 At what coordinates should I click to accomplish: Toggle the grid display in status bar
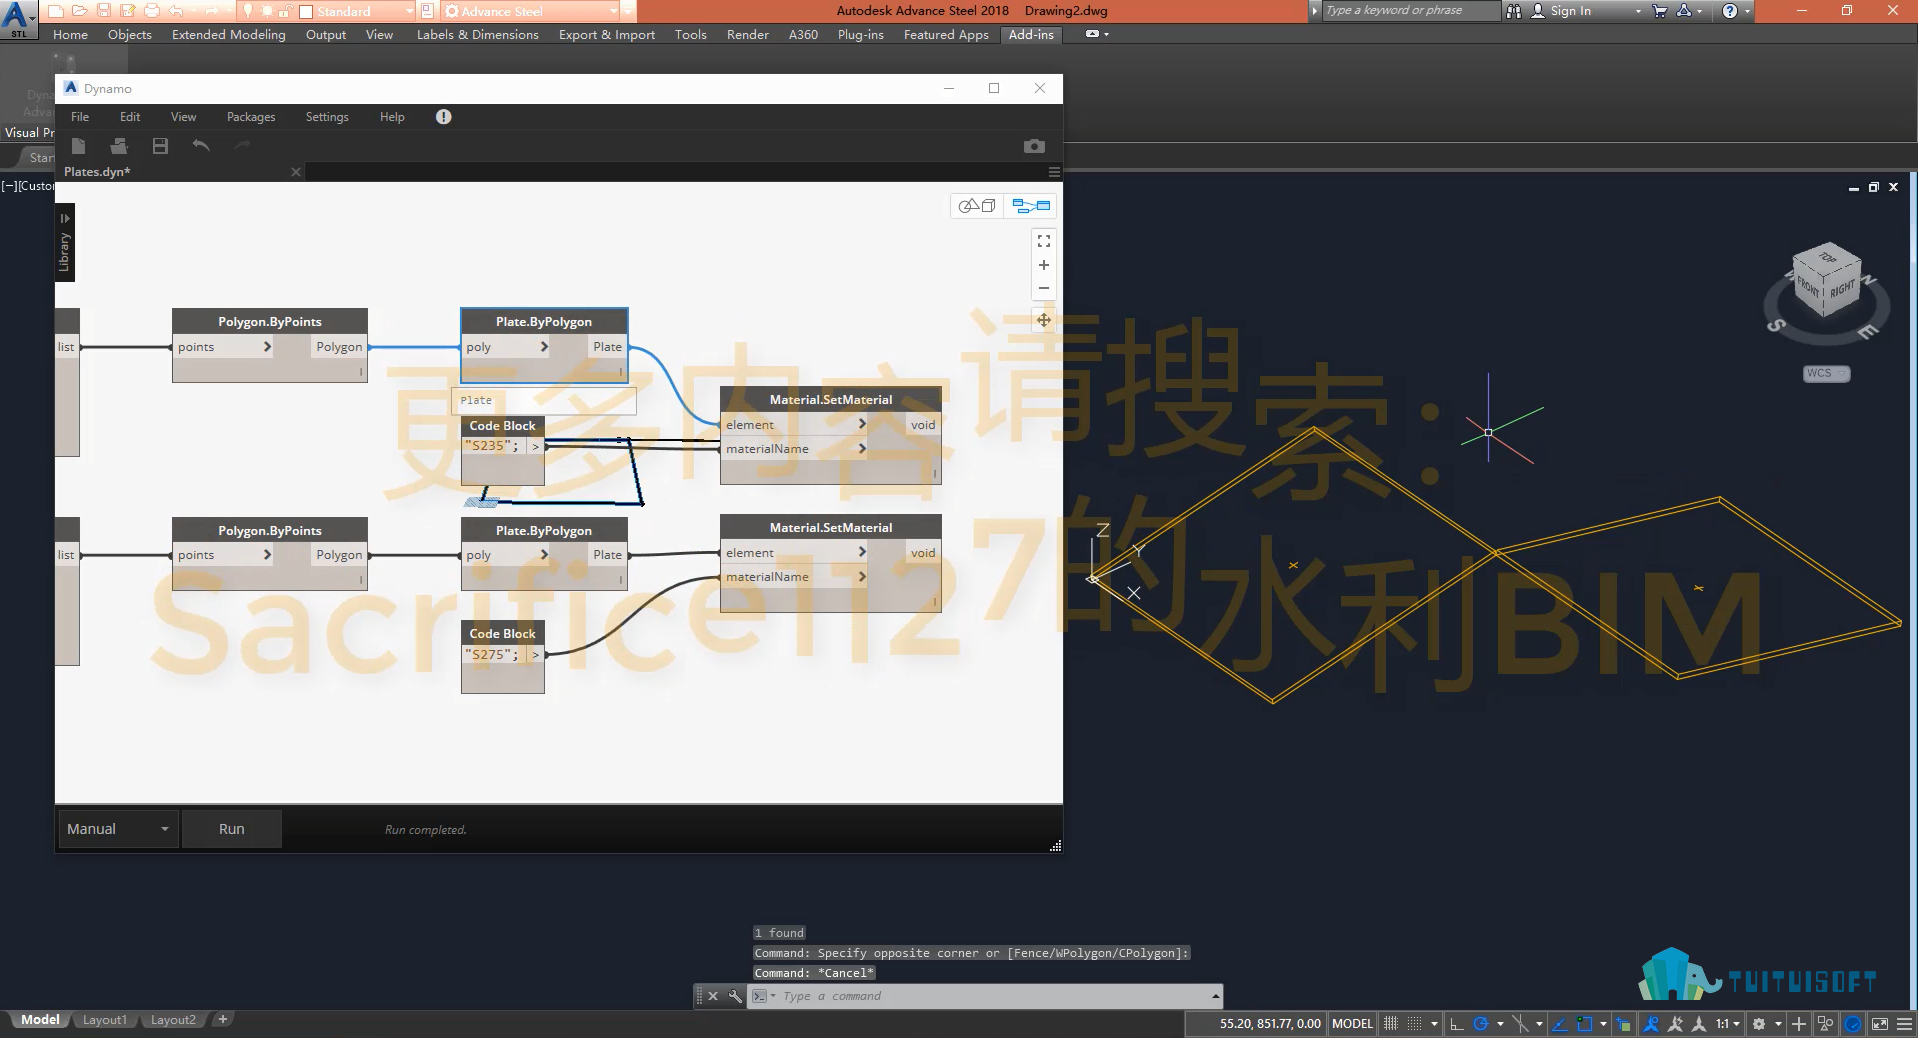pos(1391,1023)
